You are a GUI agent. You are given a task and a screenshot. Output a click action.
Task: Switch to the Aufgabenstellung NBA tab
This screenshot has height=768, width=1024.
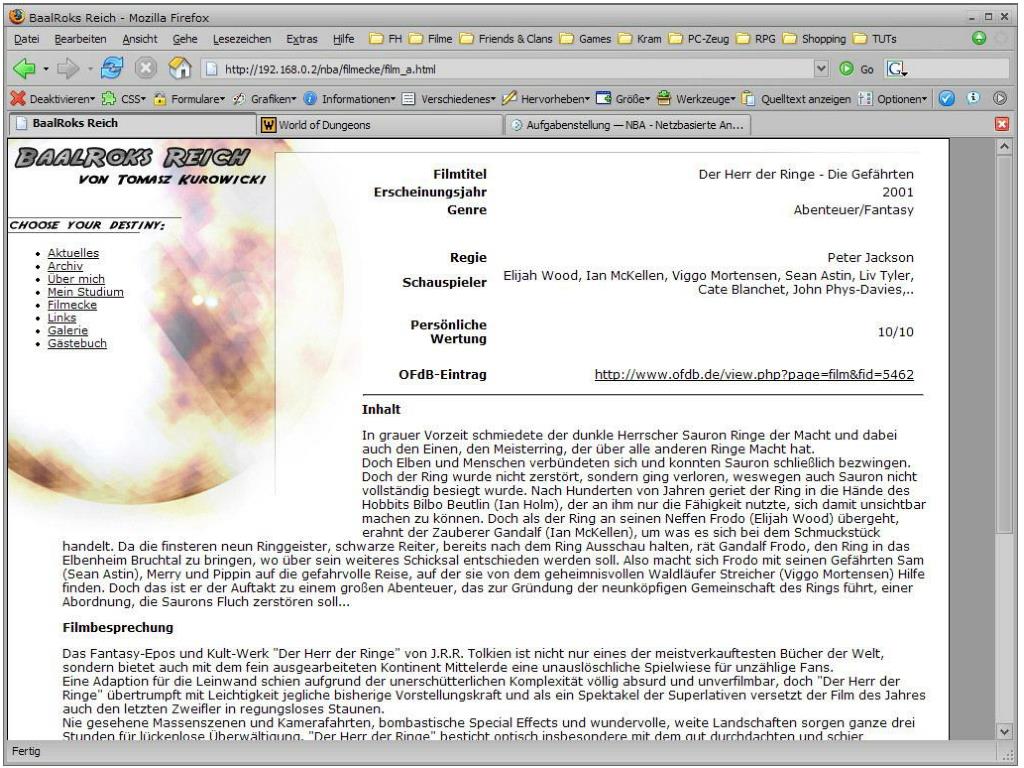[x=628, y=124]
